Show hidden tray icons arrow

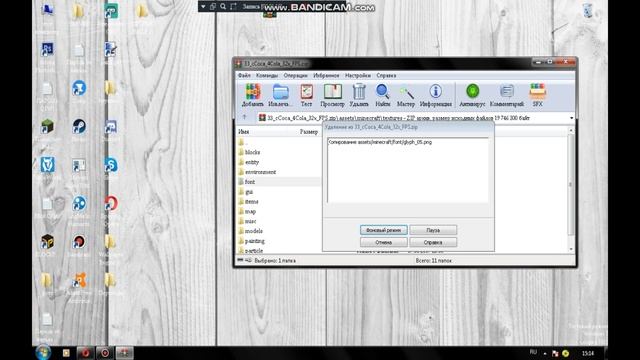(x=545, y=353)
